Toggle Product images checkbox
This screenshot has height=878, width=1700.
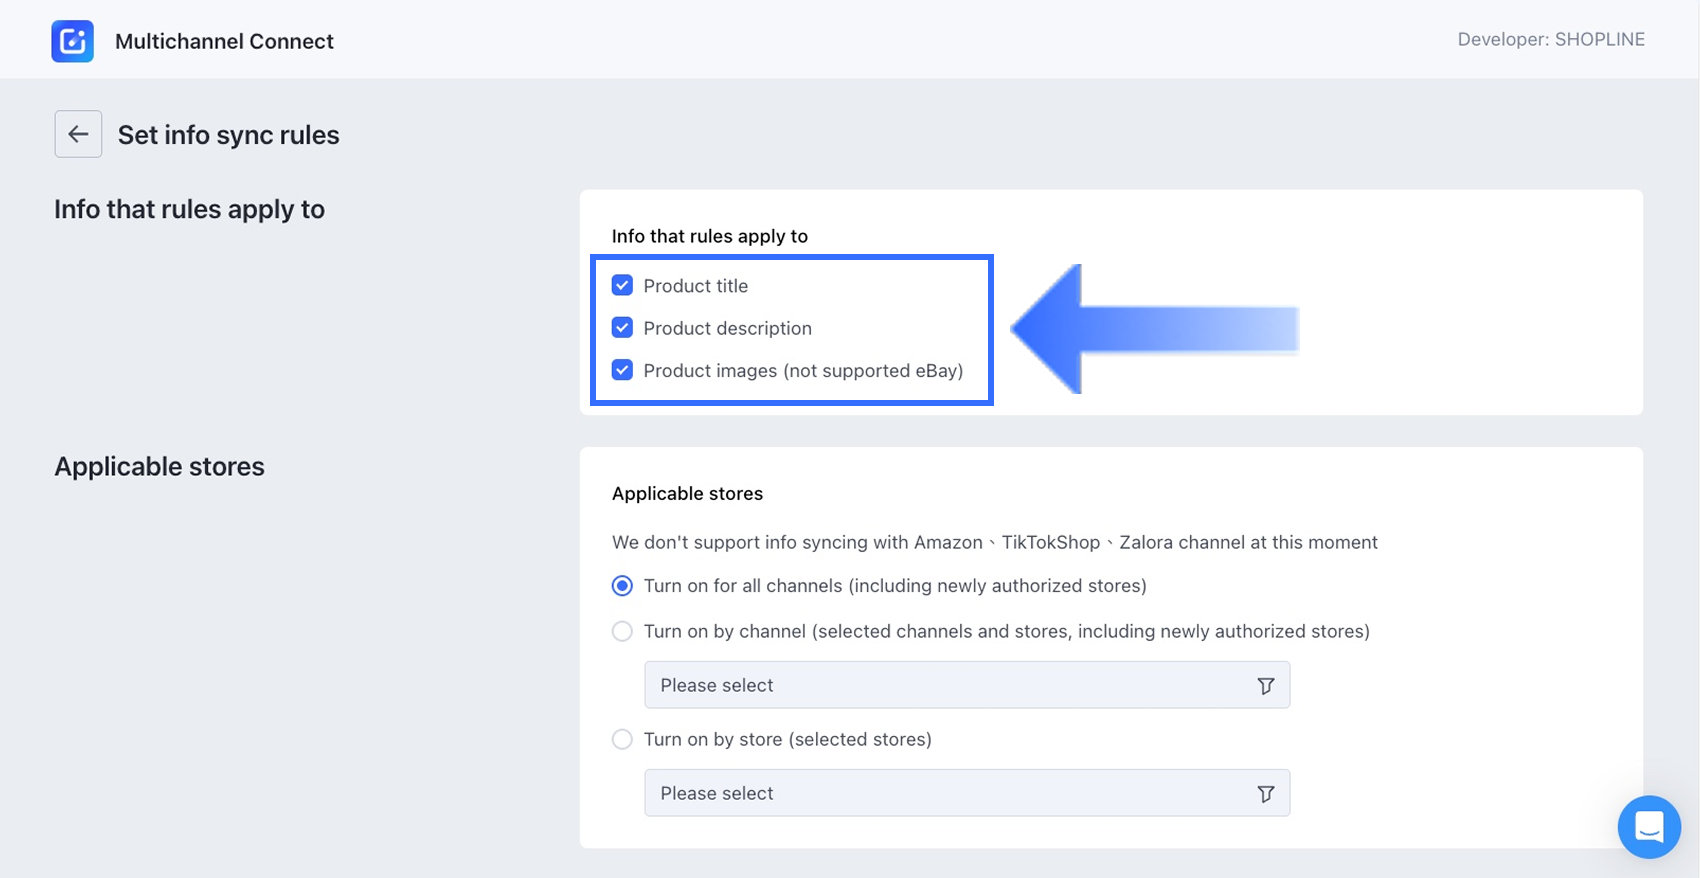[622, 370]
